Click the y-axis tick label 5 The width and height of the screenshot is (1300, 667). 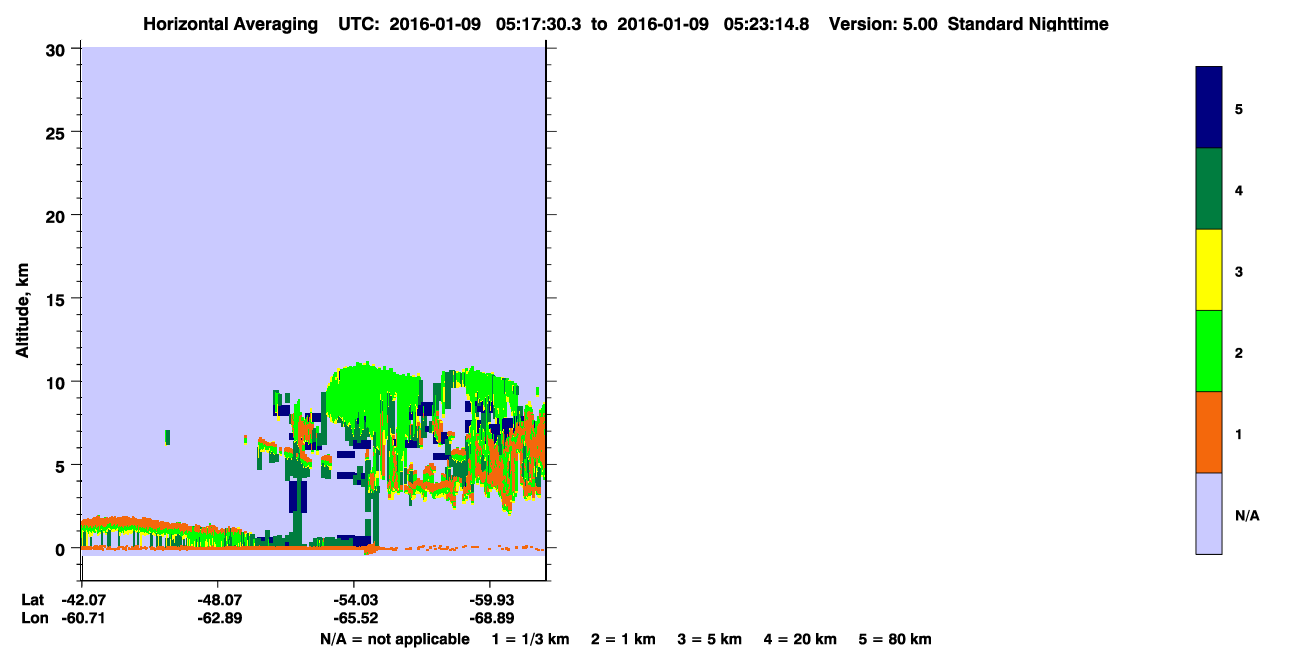pos(62,466)
